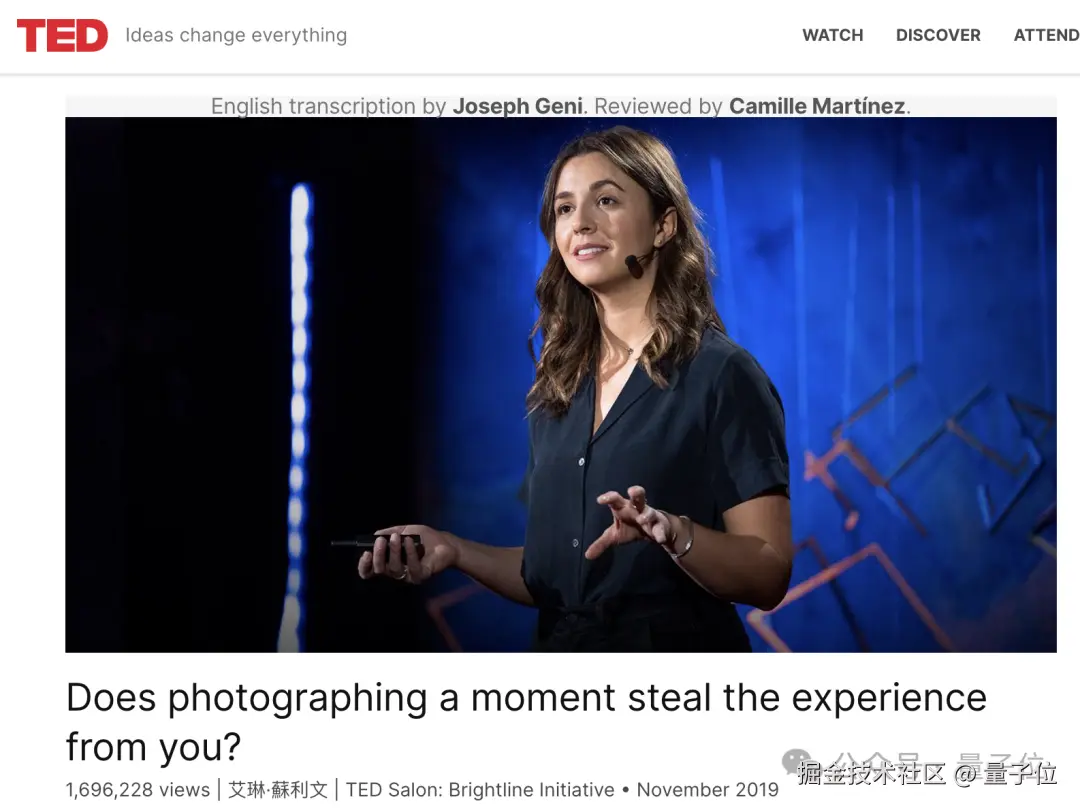Open the DISCOVER menu
1080x810 pixels.
click(x=937, y=35)
